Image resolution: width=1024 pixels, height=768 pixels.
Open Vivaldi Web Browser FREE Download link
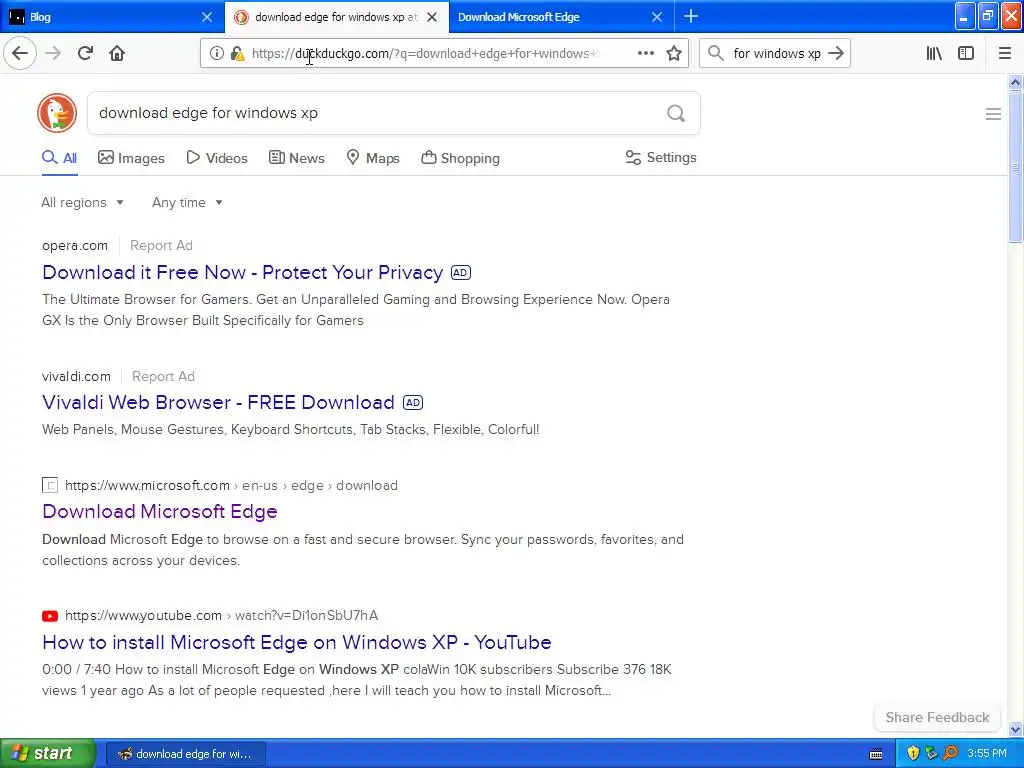click(x=218, y=402)
